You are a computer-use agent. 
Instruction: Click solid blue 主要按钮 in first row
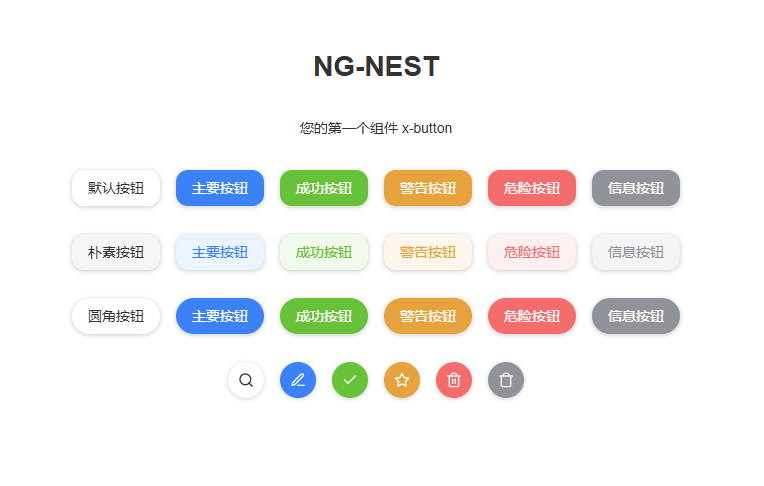220,188
